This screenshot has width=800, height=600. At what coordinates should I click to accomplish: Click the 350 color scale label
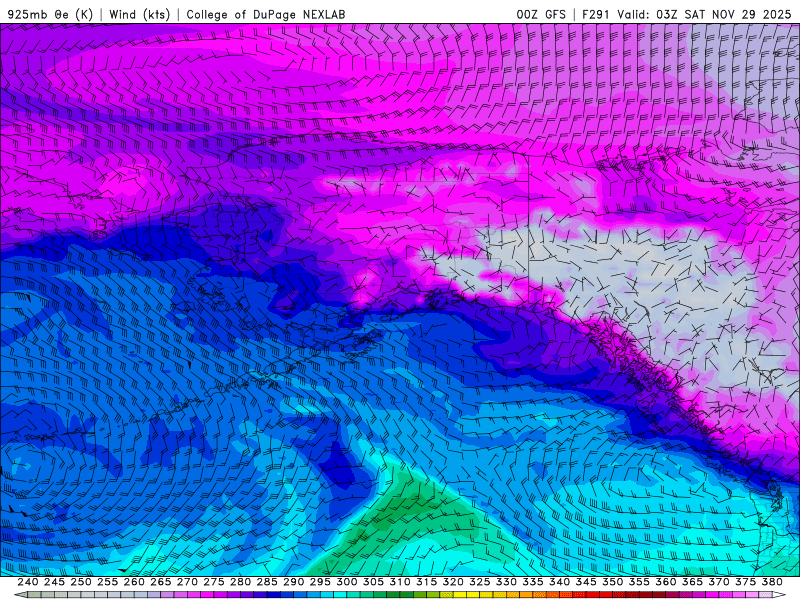[x=612, y=582]
